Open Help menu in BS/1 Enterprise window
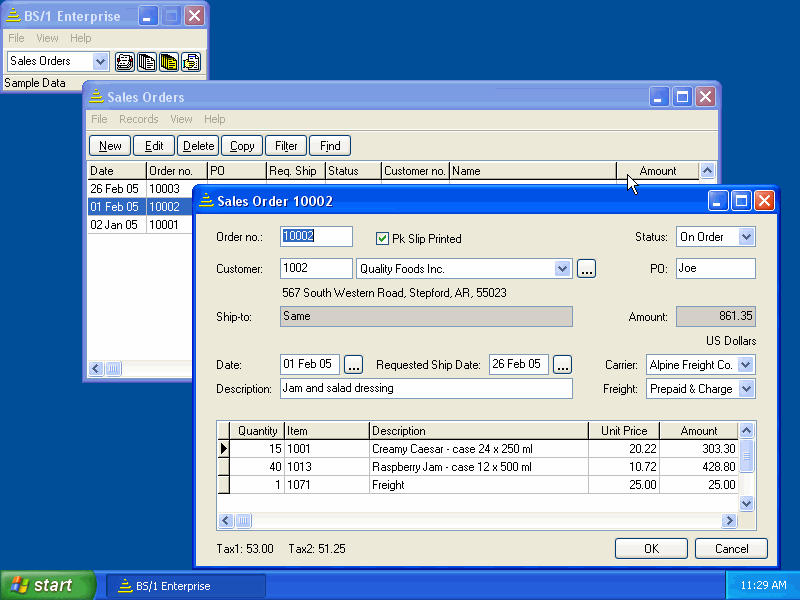 pyautogui.click(x=81, y=38)
